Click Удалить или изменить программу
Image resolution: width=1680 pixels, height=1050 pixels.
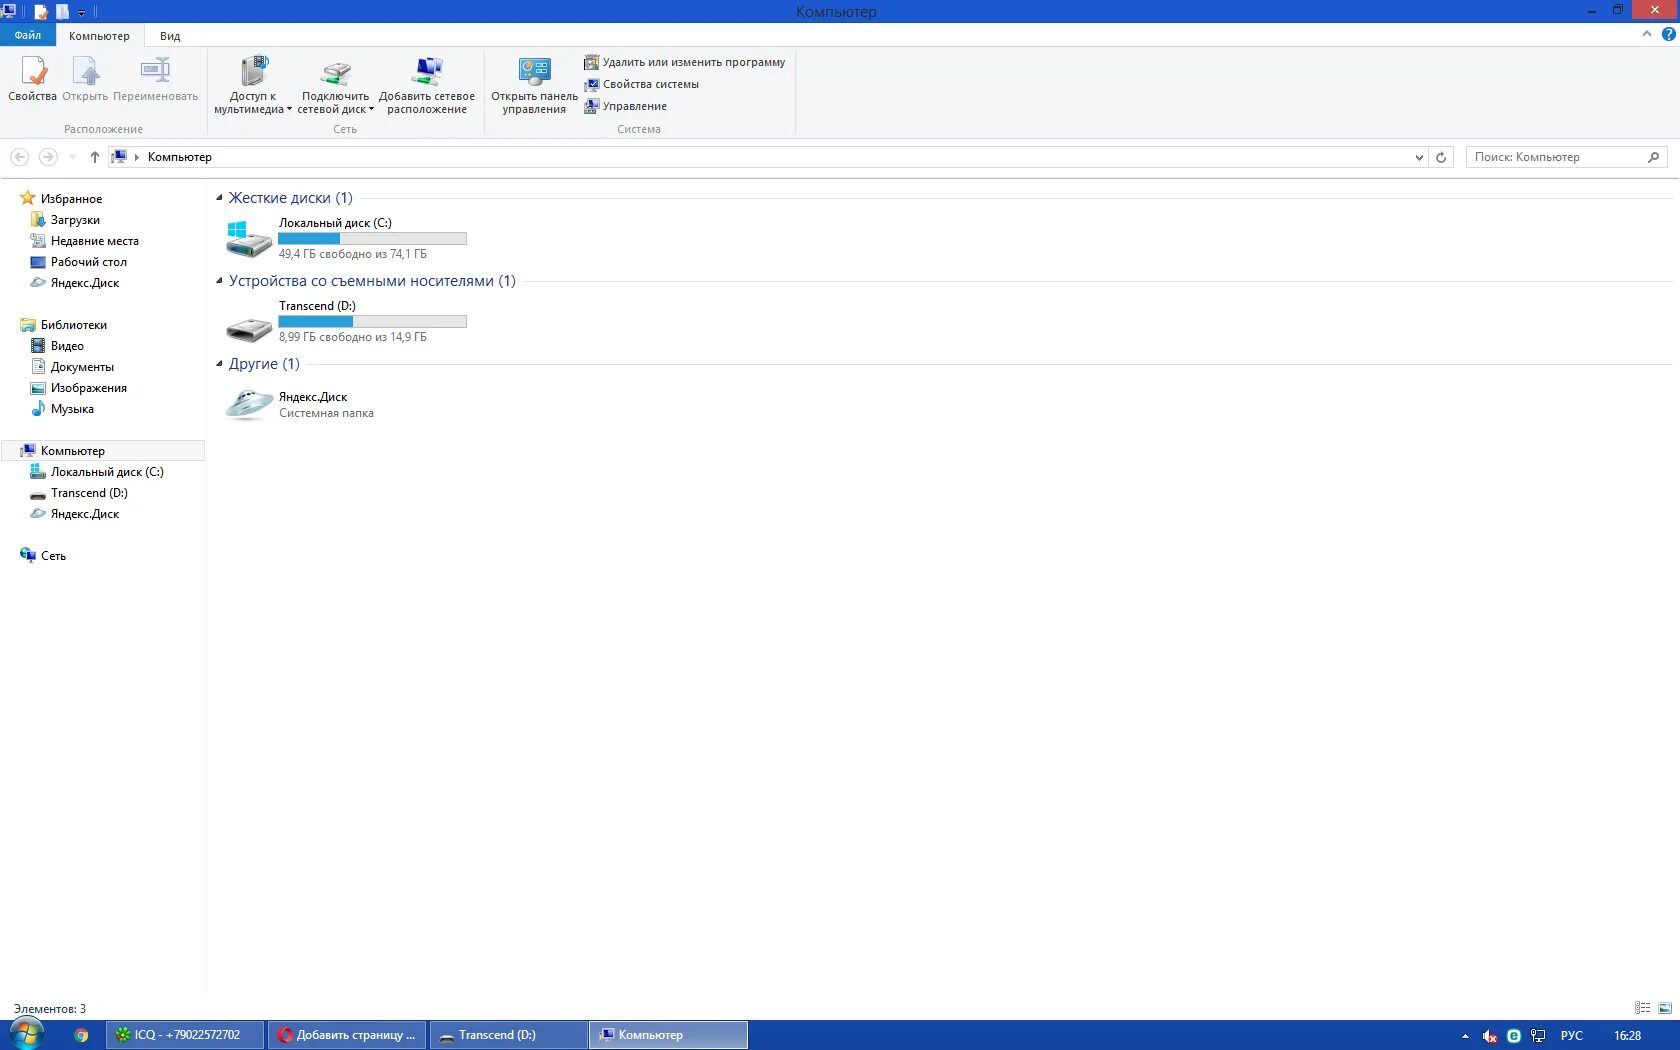[685, 62]
